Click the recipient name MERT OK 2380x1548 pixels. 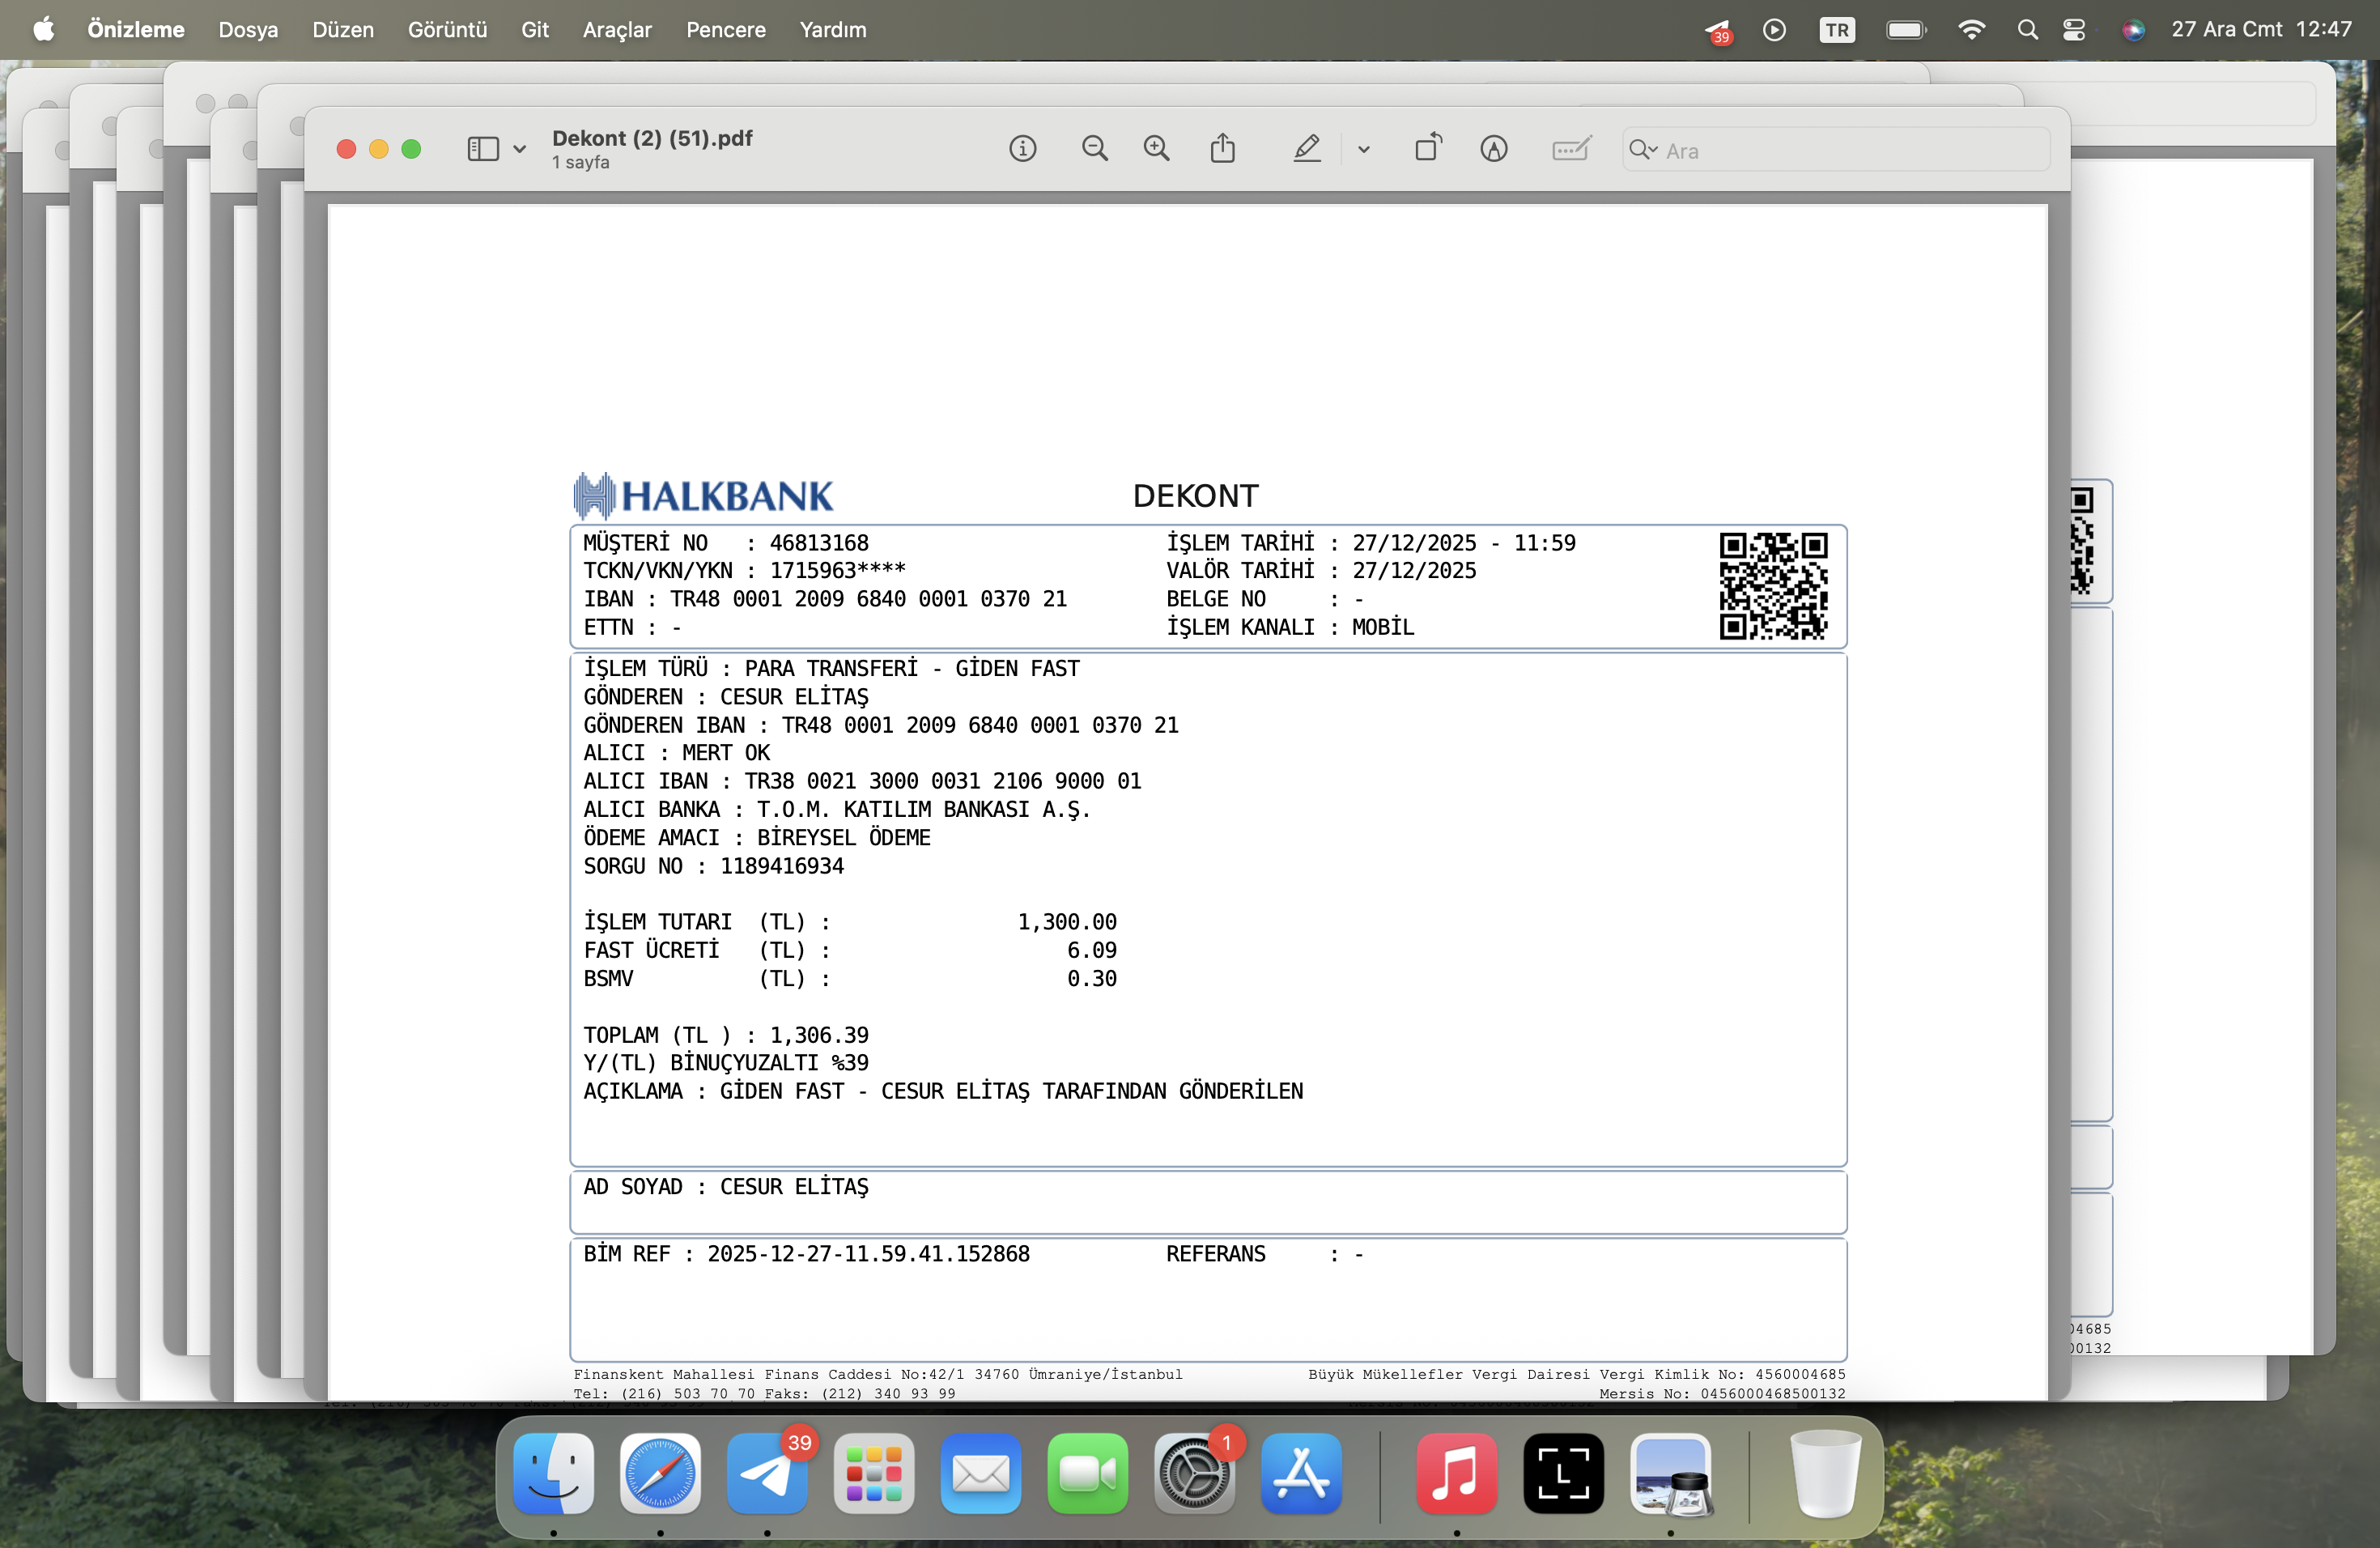(726, 753)
